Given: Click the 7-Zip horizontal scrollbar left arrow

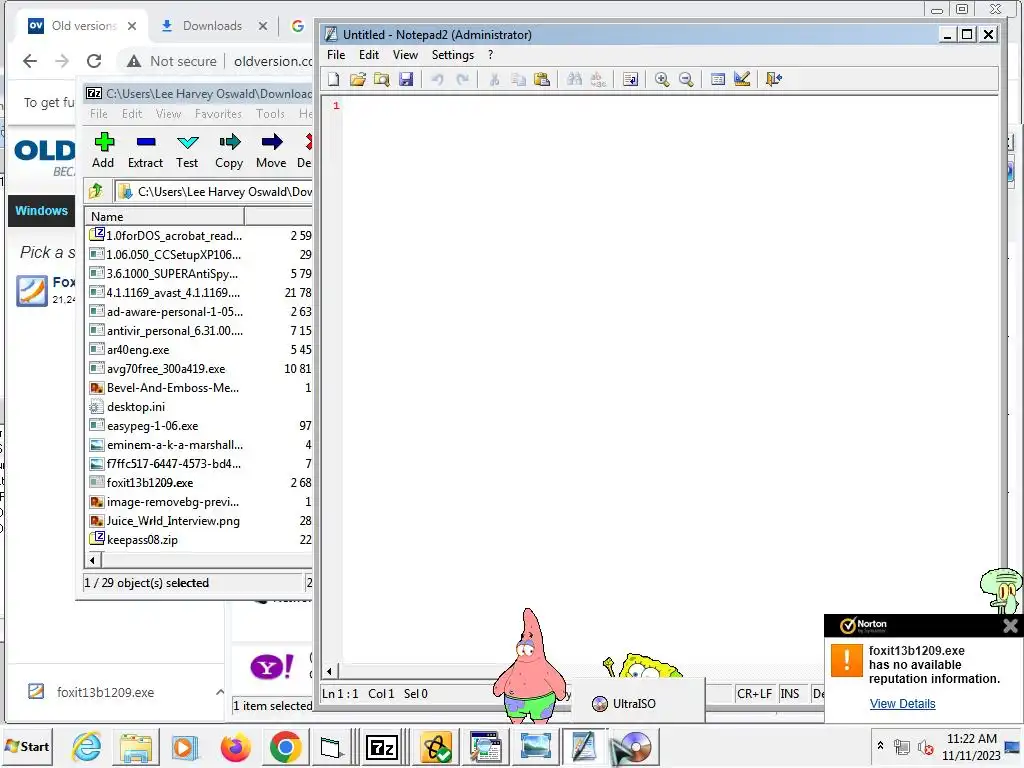Looking at the screenshot, I should (93, 560).
